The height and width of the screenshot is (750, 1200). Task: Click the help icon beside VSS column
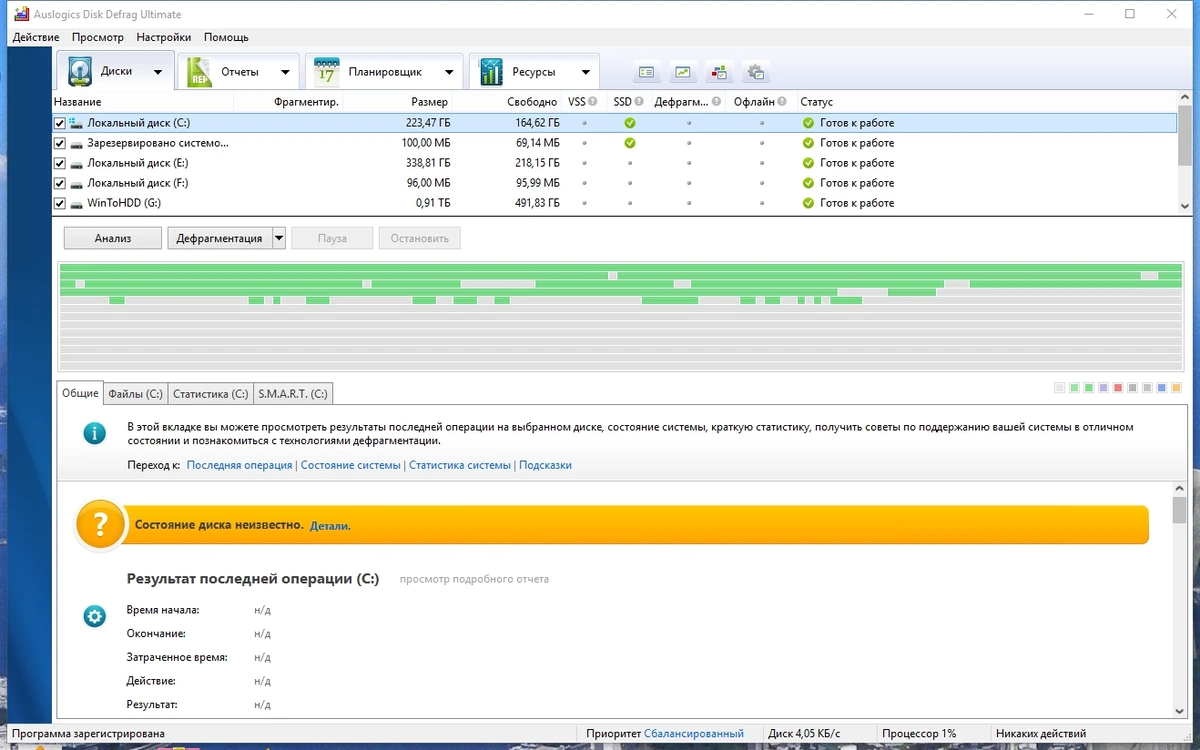[x=593, y=102]
